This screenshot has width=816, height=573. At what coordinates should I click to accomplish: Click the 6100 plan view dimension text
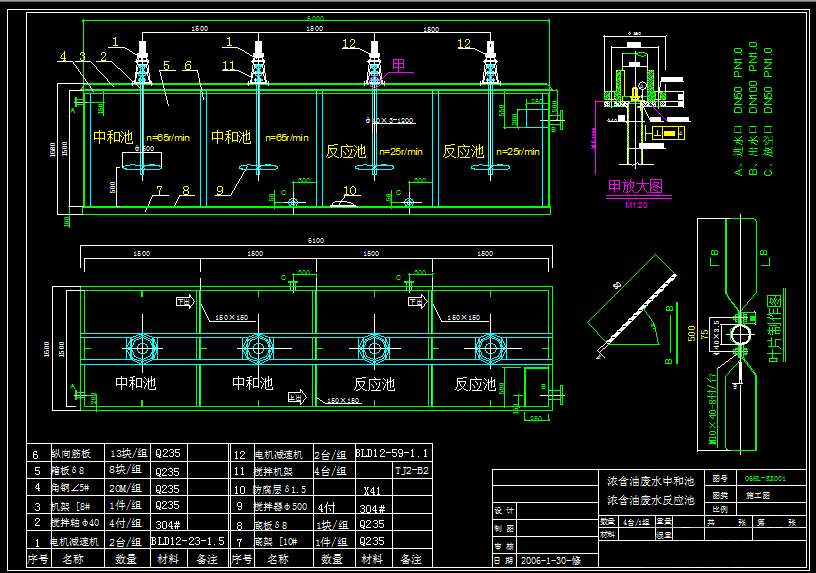point(315,240)
